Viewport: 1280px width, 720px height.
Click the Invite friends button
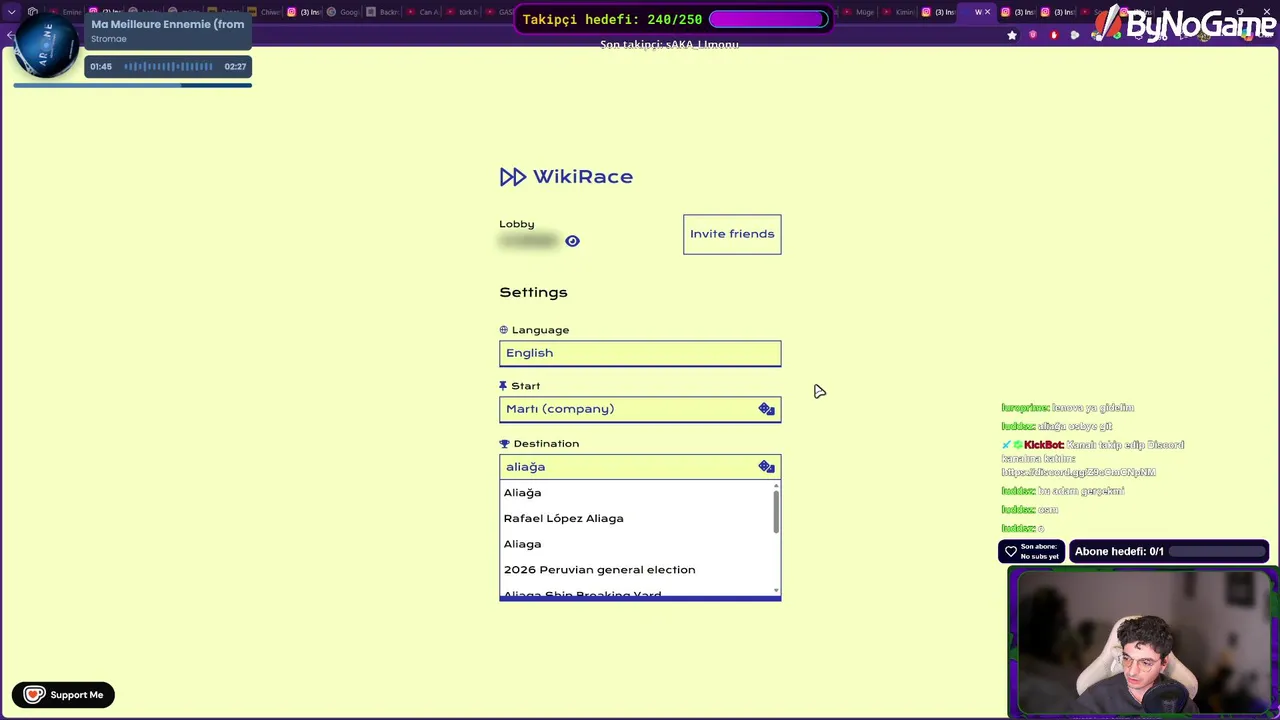click(x=732, y=234)
